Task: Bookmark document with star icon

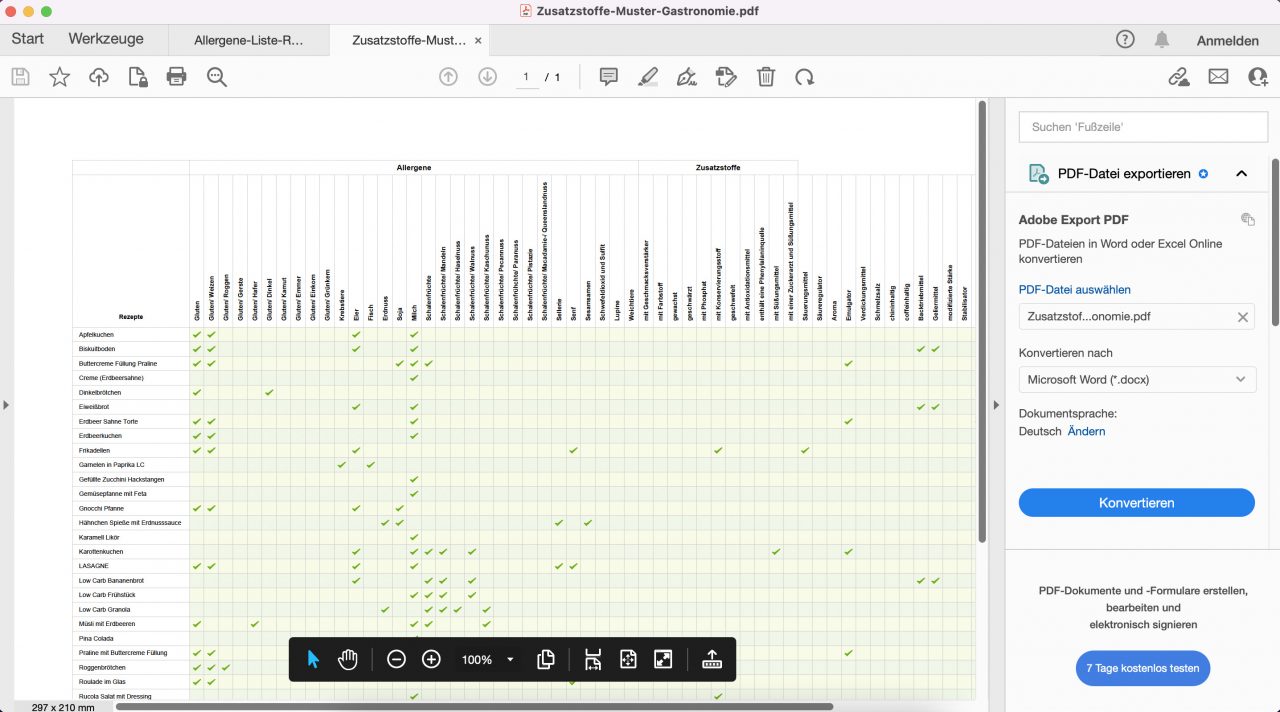Action: [60, 77]
